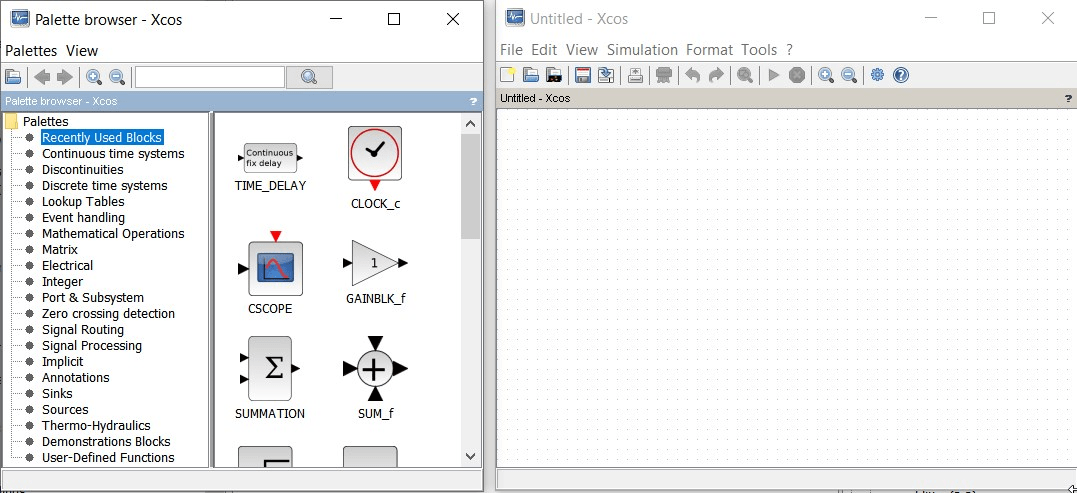Open the View menu in the Palette browser
Screen dimensions: 1077x493
[82, 51]
